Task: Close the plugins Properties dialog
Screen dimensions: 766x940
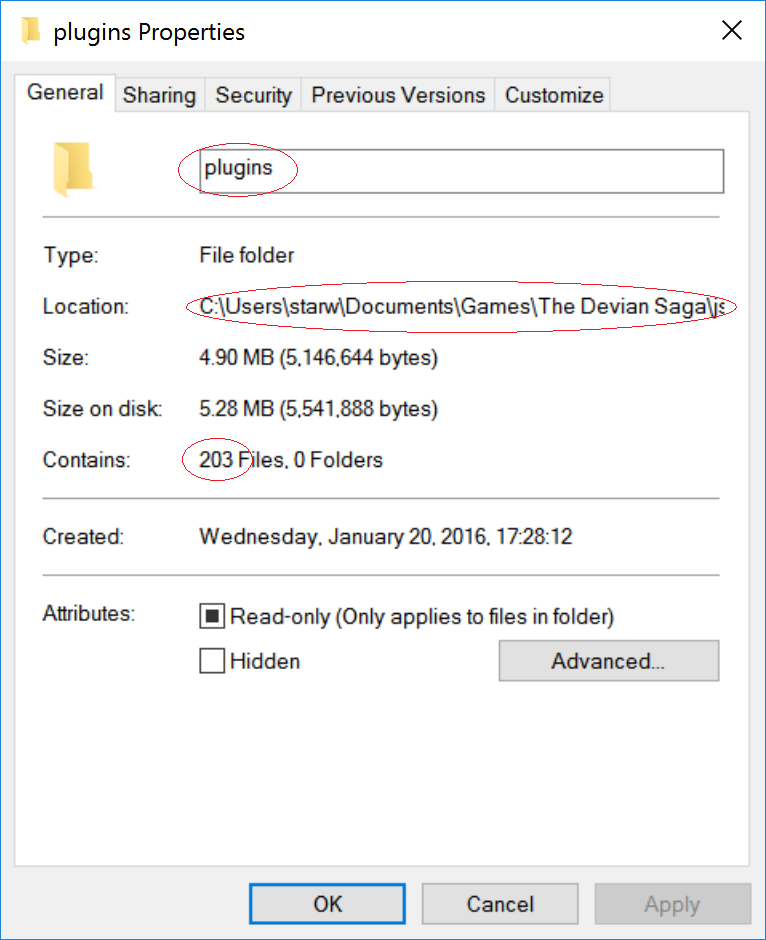Action: pyautogui.click(x=732, y=30)
